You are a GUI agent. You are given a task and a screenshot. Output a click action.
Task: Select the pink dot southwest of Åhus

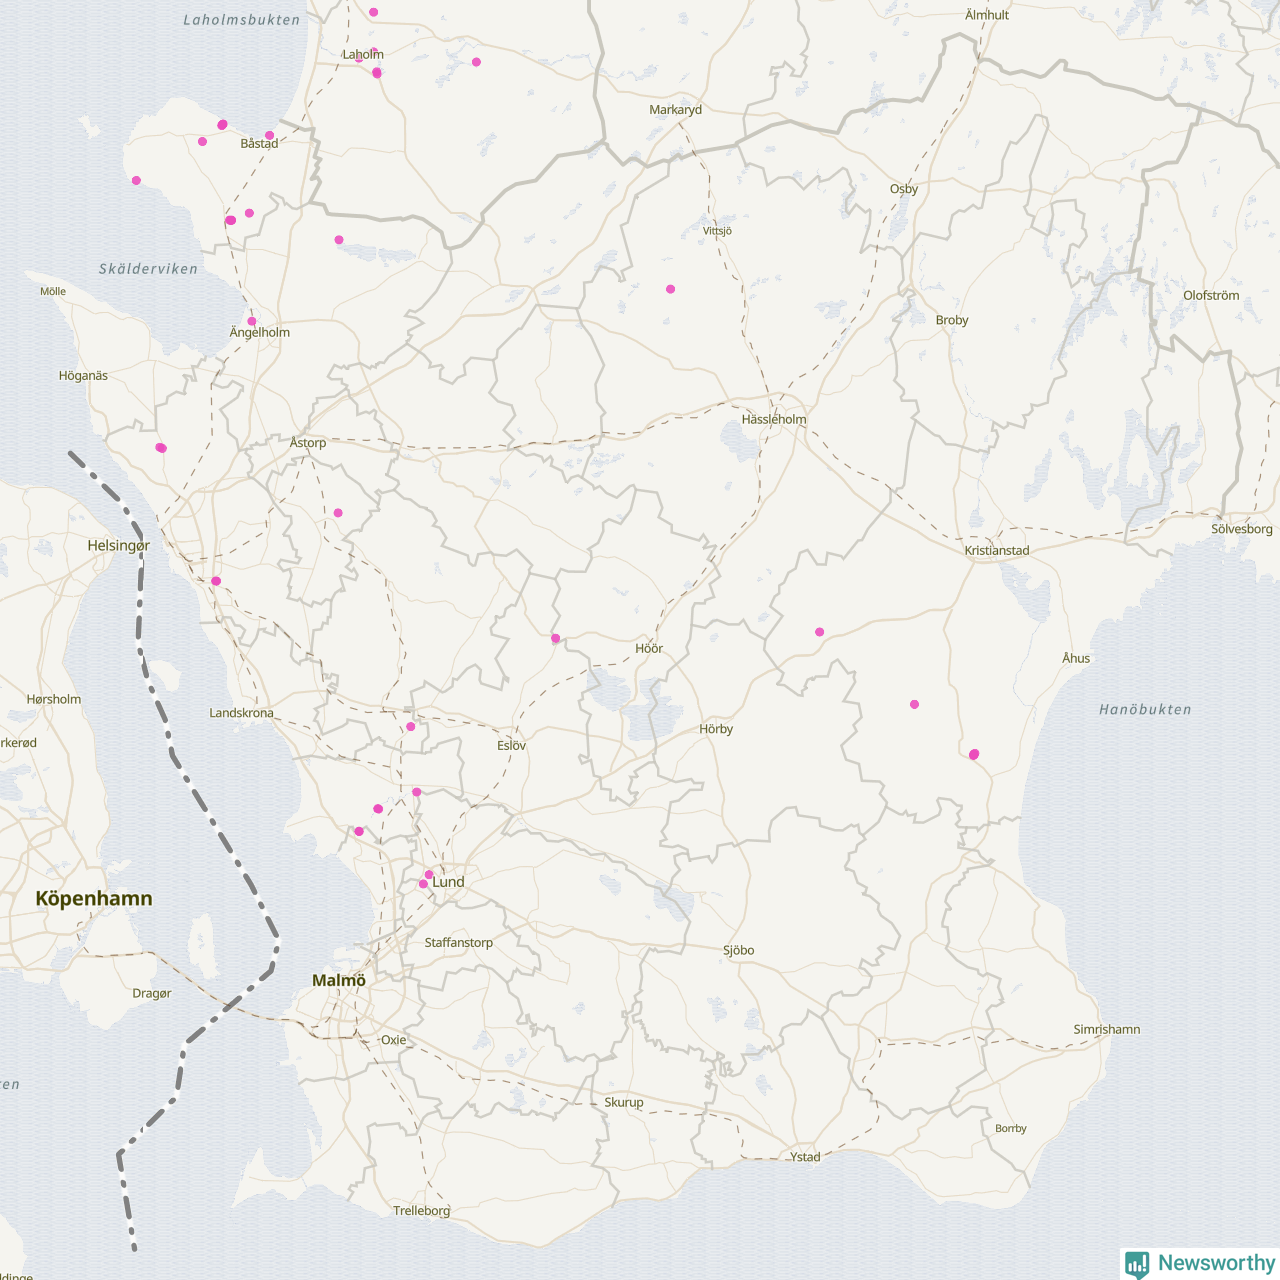974,754
